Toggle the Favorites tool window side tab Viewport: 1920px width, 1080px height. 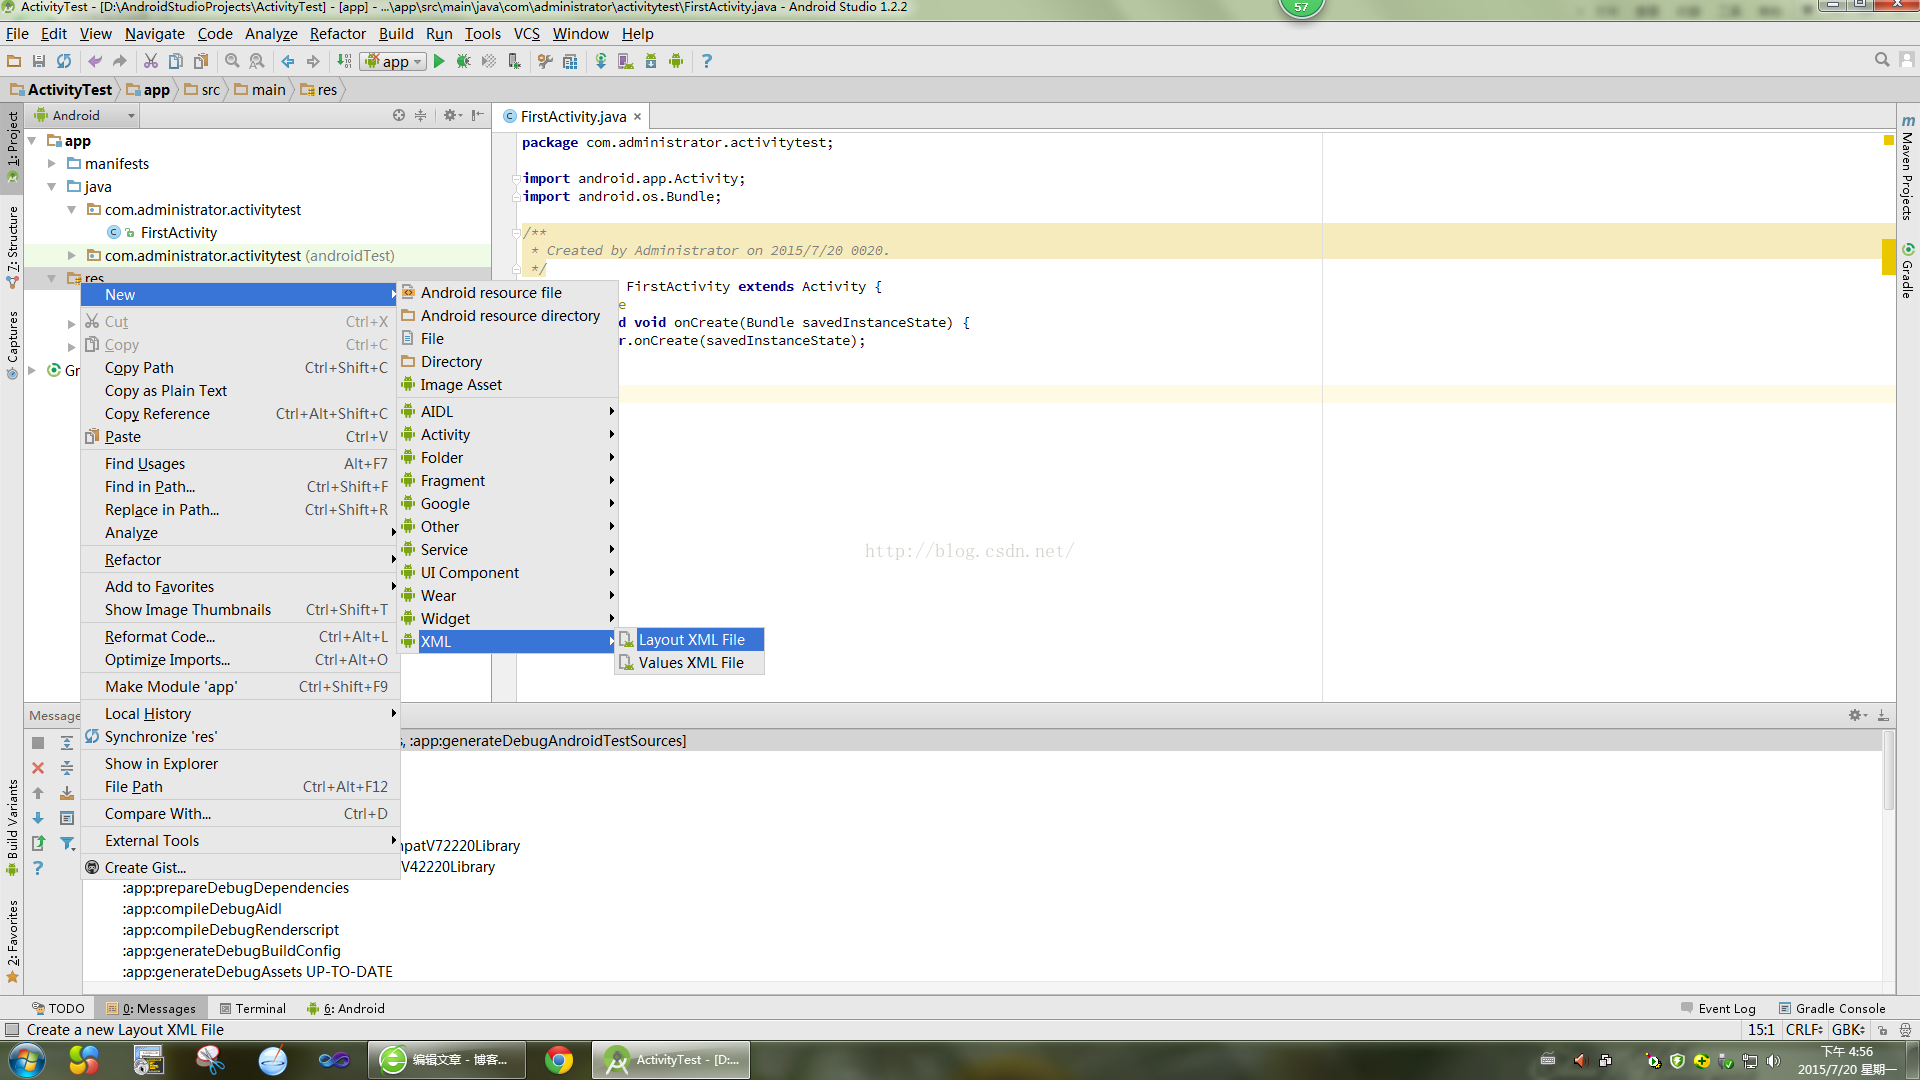click(x=12, y=940)
